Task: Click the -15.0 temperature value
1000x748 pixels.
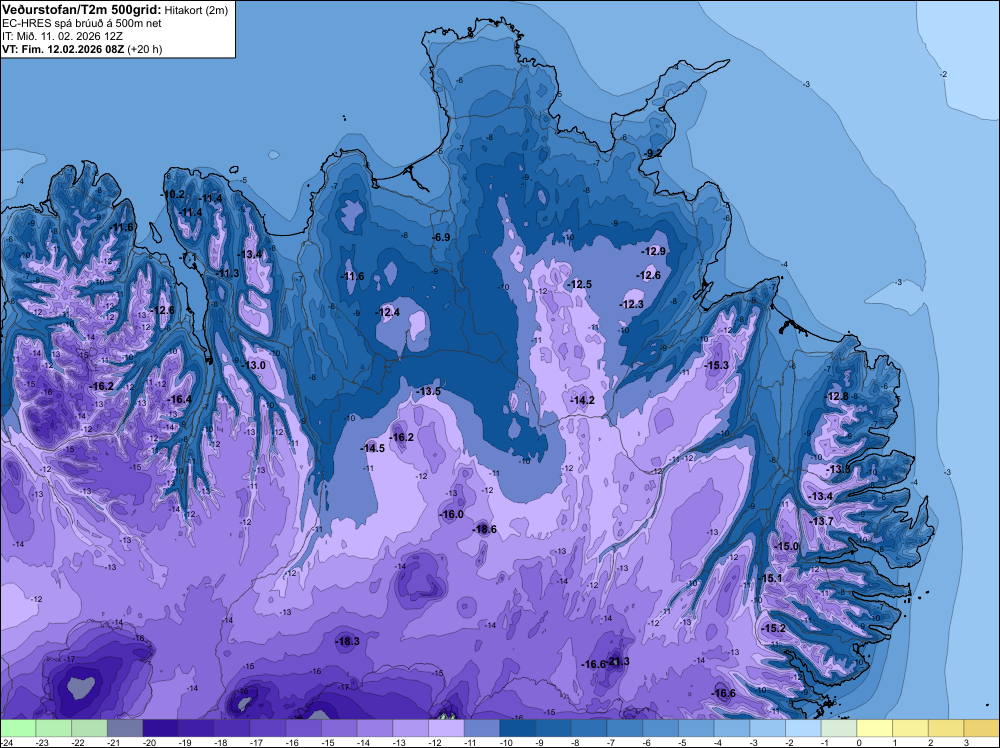Action: click(786, 546)
